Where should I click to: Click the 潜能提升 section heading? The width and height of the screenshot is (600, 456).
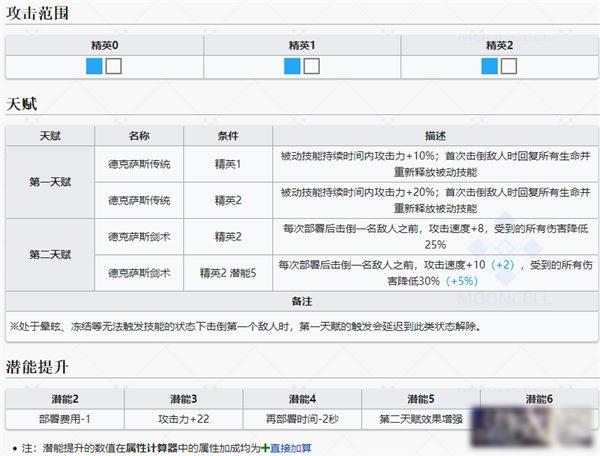[37, 367]
